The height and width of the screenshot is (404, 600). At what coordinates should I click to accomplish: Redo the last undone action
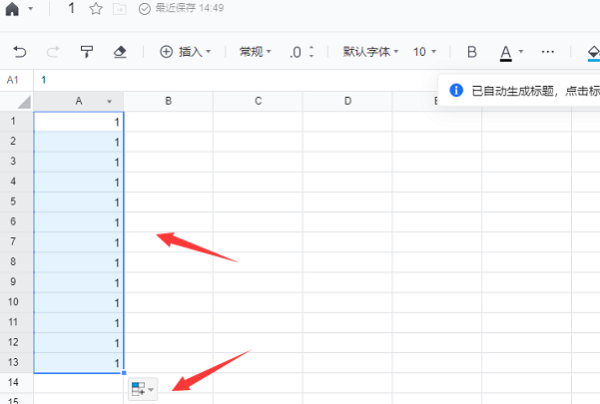pos(53,52)
